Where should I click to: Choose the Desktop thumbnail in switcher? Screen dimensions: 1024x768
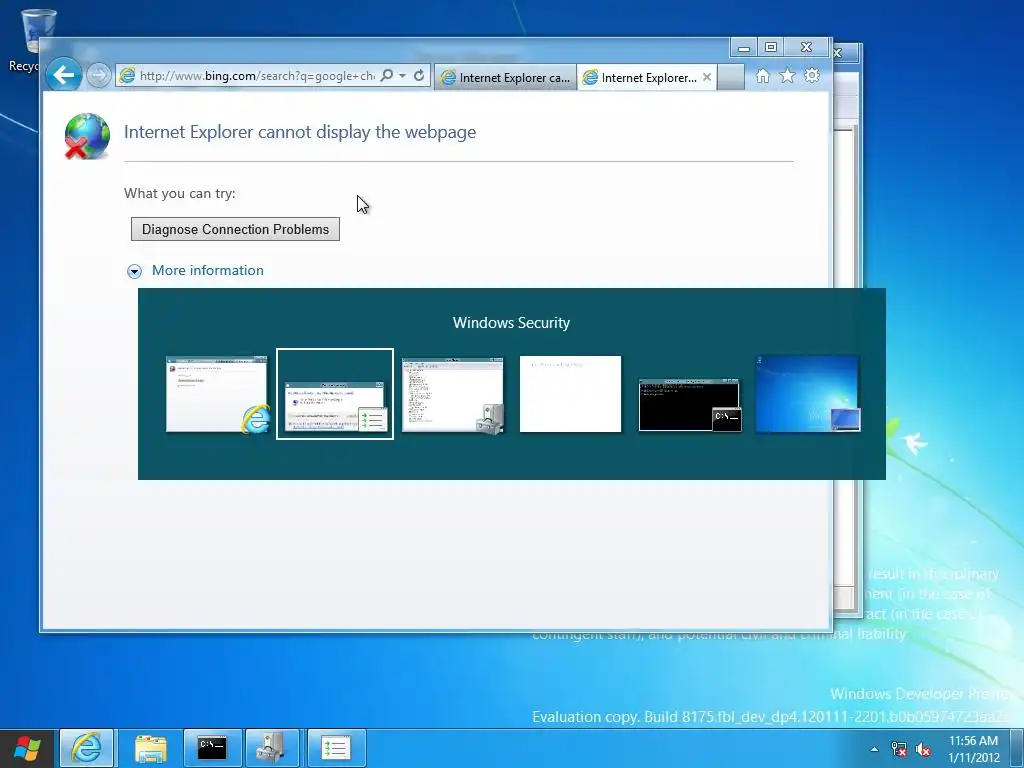click(x=808, y=394)
